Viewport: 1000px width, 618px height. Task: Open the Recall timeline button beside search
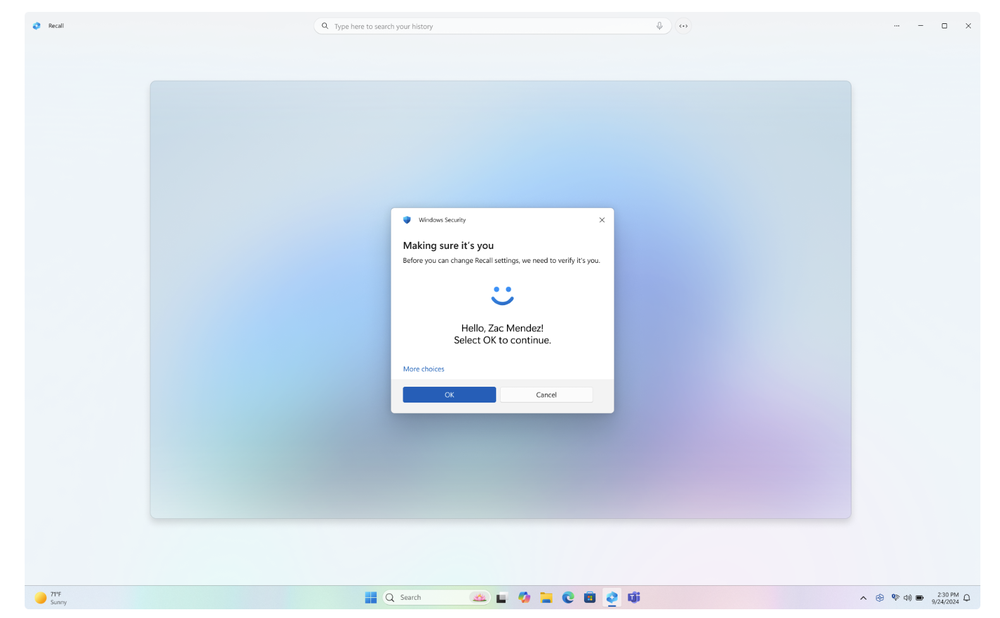click(x=683, y=26)
